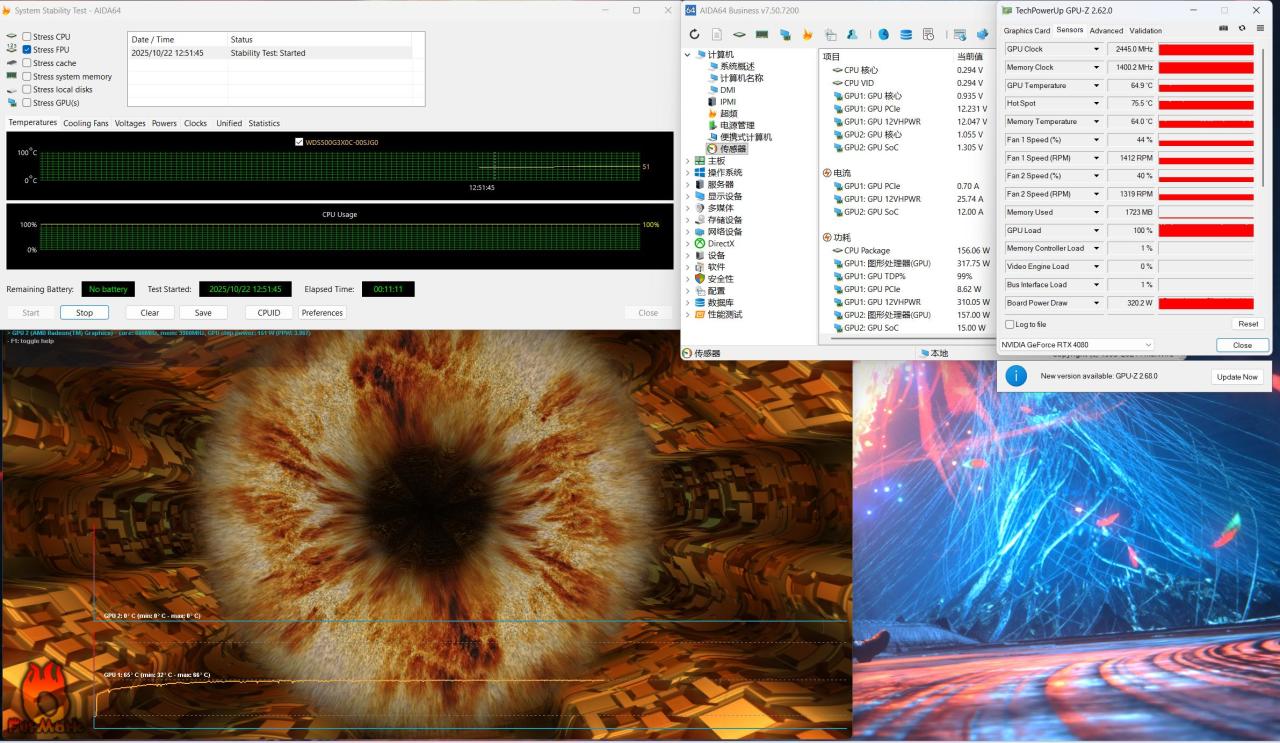This screenshot has height=743, width=1280.
Task: Click the flame stability test toolbar icon
Action: point(808,34)
